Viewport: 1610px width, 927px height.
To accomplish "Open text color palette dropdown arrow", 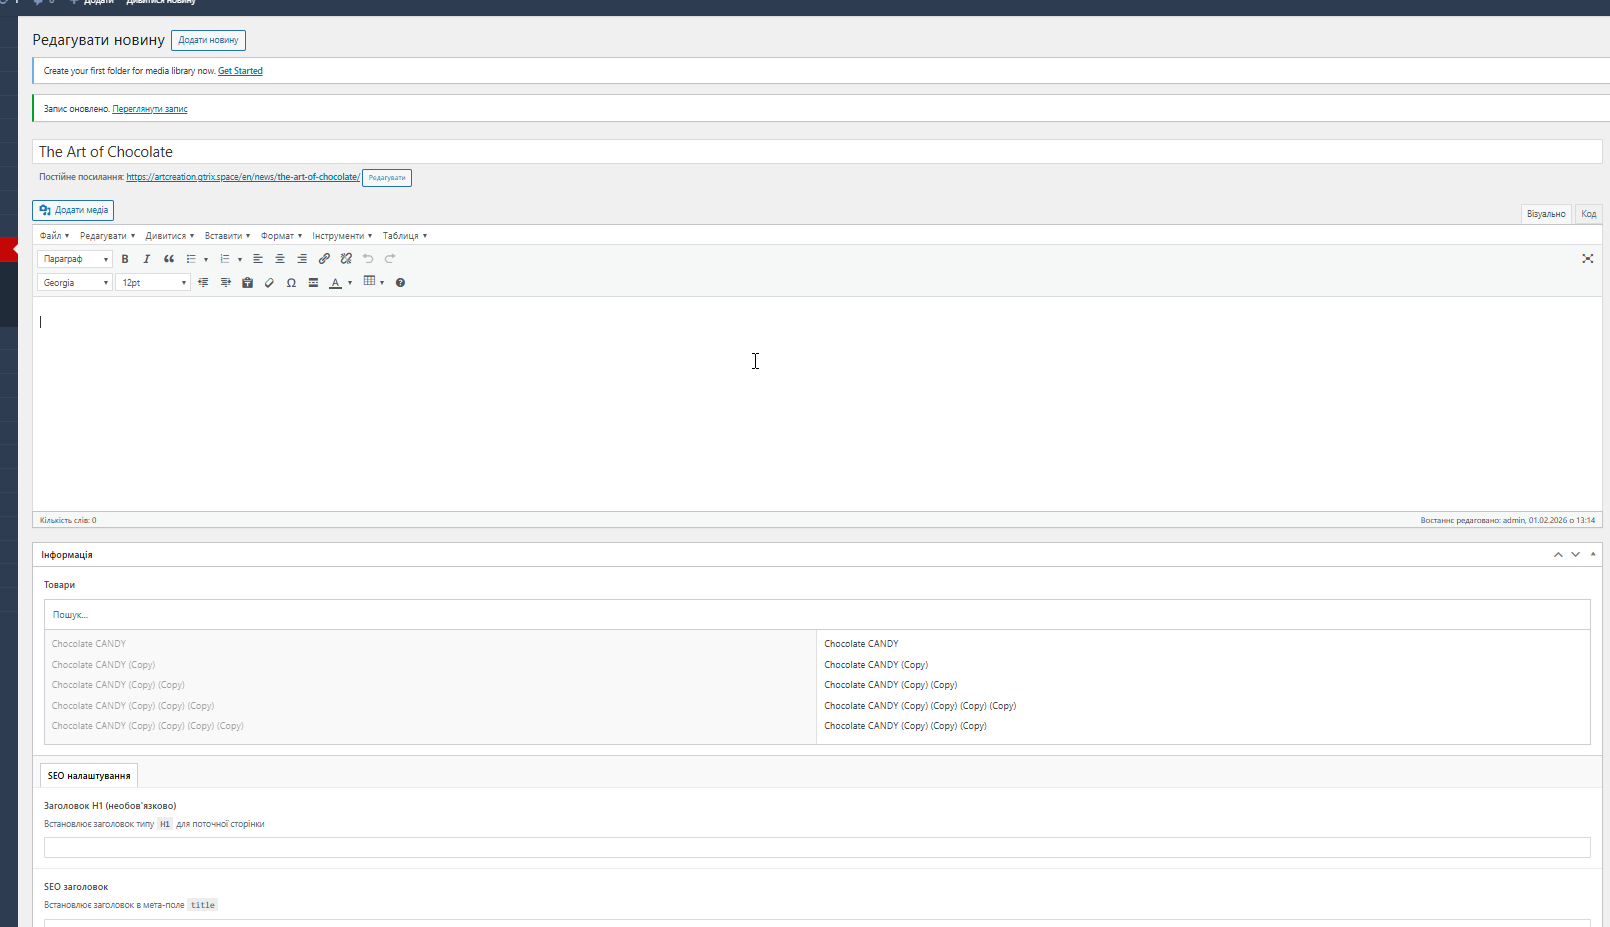I will tap(350, 283).
